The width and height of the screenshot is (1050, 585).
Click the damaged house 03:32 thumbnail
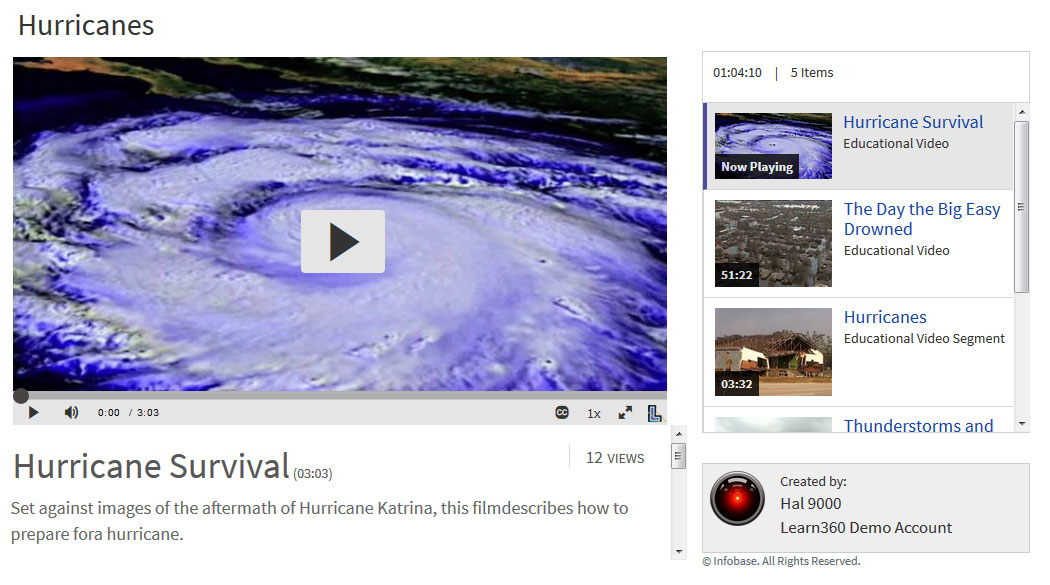tap(773, 352)
